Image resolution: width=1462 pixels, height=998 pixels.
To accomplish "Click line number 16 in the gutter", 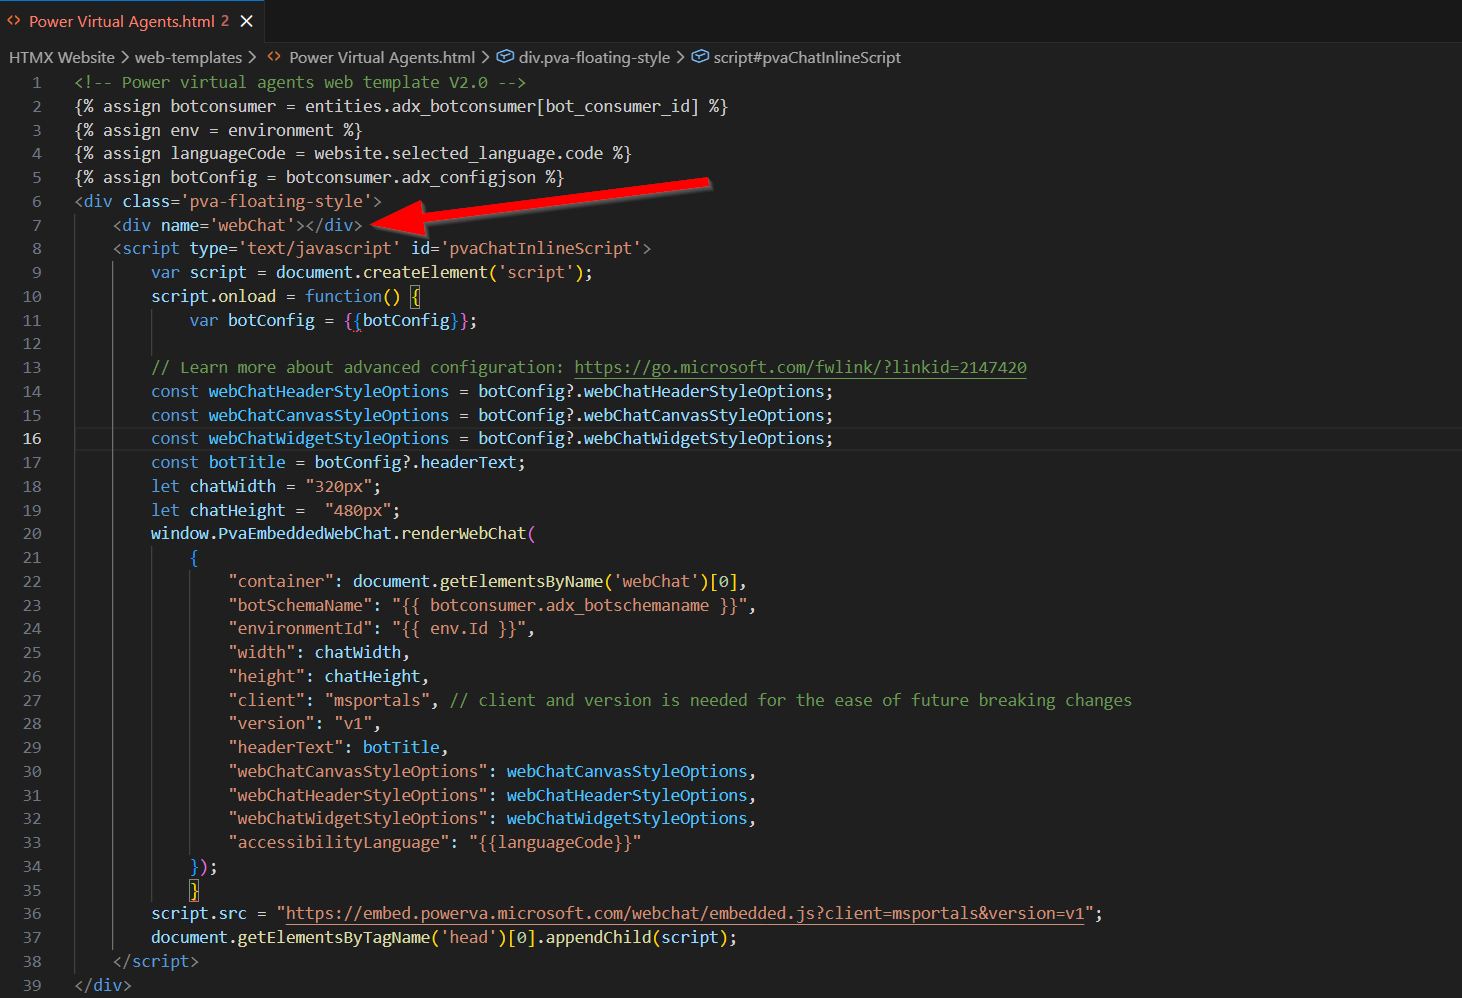I will tap(31, 438).
